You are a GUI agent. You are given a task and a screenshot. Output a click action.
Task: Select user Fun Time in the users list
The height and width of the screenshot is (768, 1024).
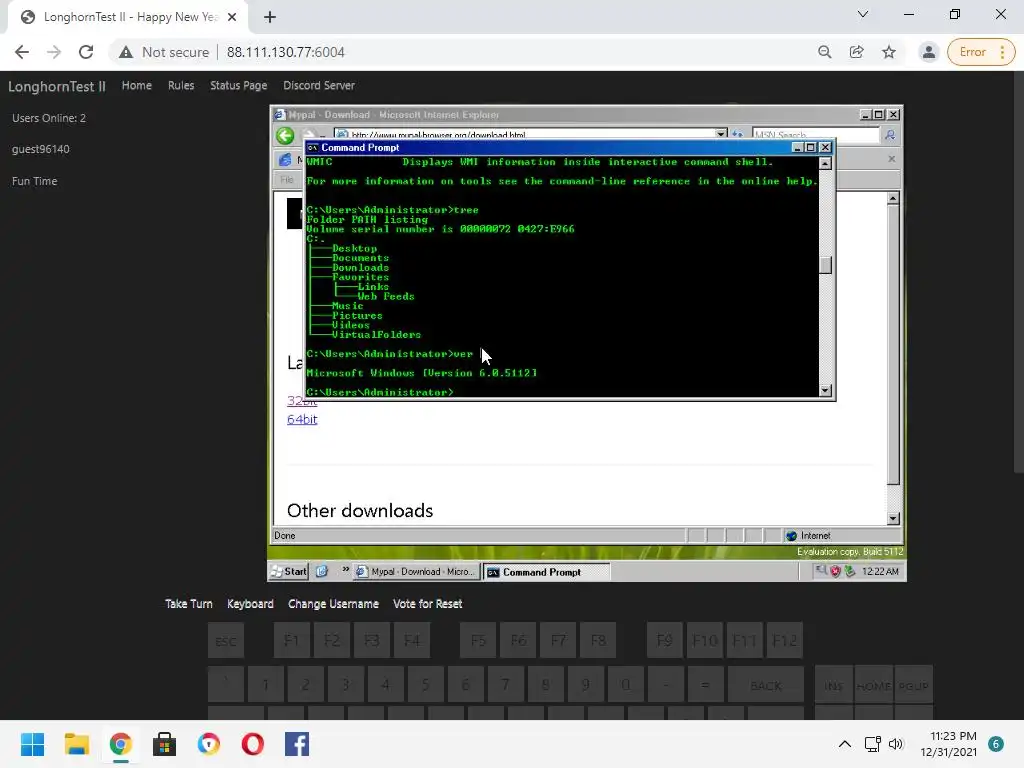point(35,181)
